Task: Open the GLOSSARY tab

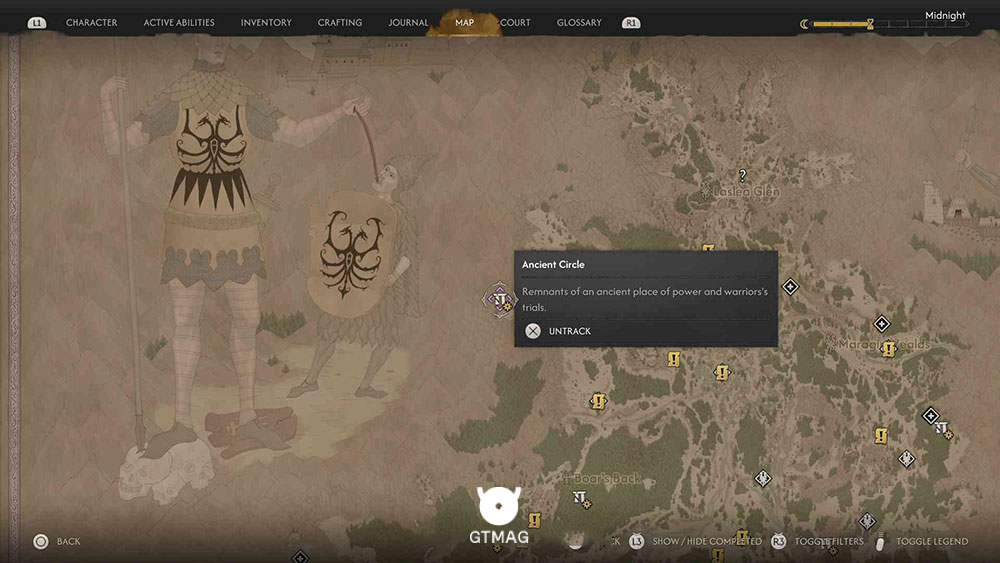Action: 579,22
